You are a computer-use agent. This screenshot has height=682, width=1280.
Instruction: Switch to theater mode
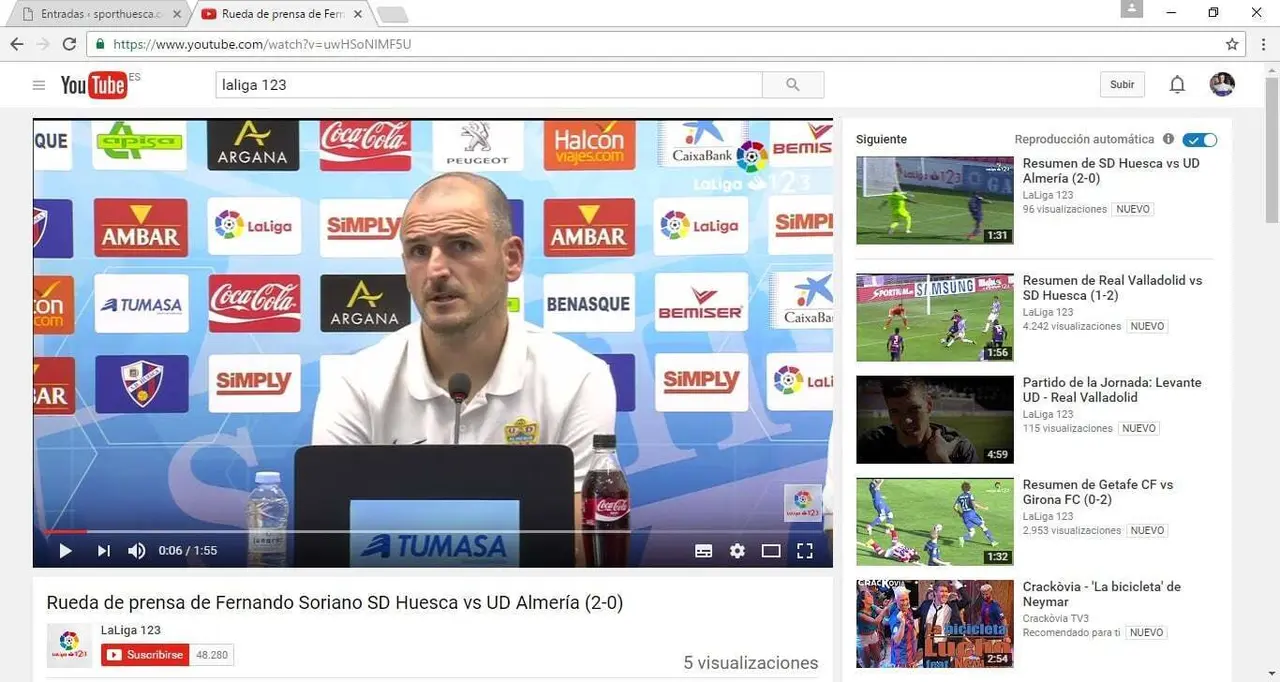[x=771, y=550]
